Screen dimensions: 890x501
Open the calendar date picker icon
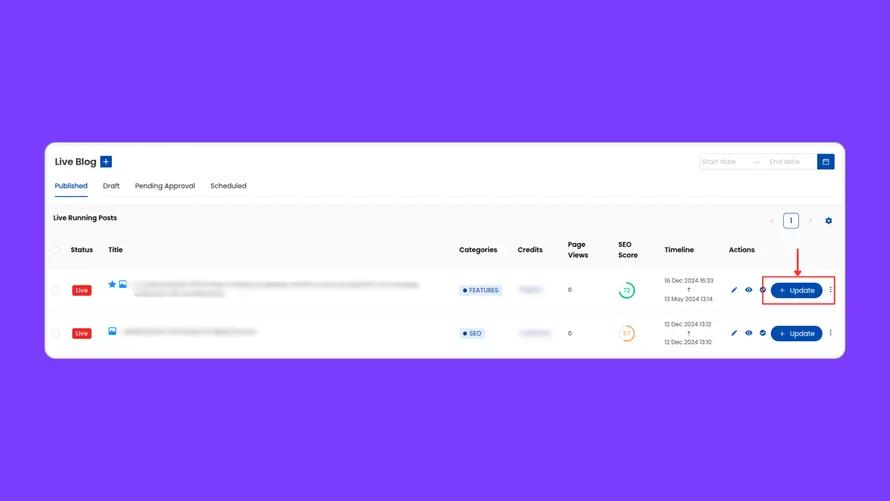click(826, 162)
